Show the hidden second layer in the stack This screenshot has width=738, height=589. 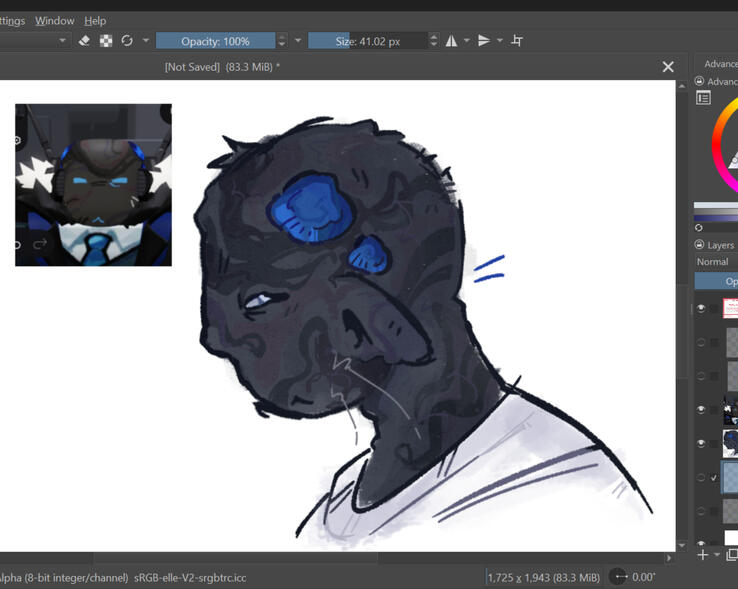701,342
